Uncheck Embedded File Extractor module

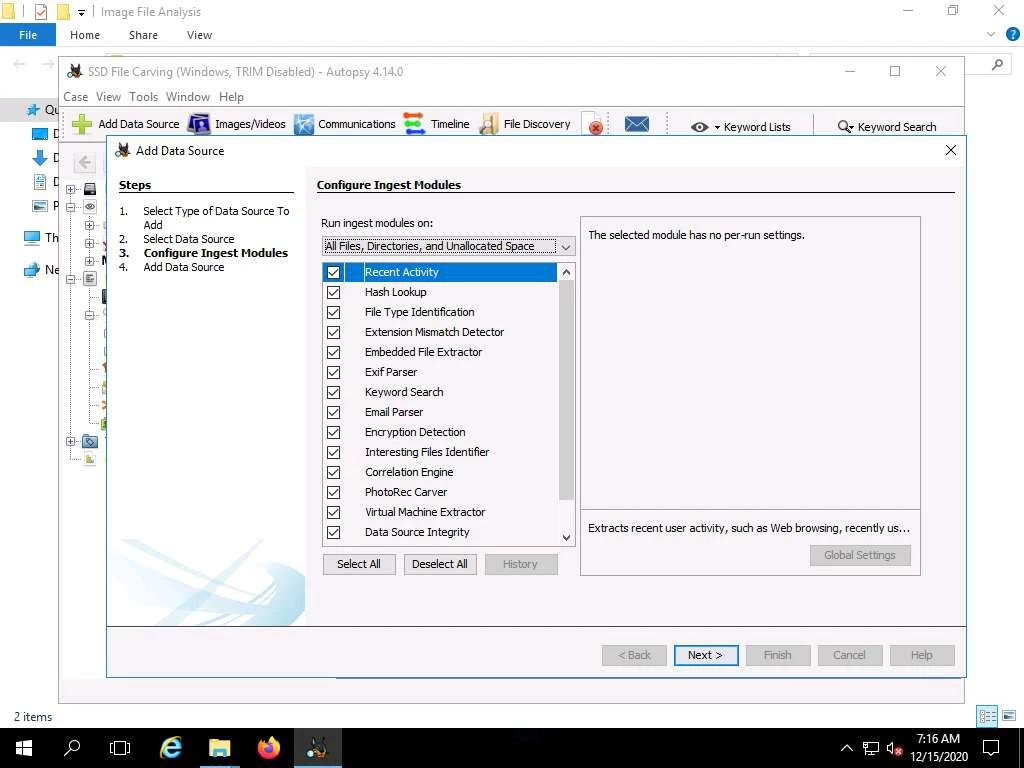(x=333, y=352)
